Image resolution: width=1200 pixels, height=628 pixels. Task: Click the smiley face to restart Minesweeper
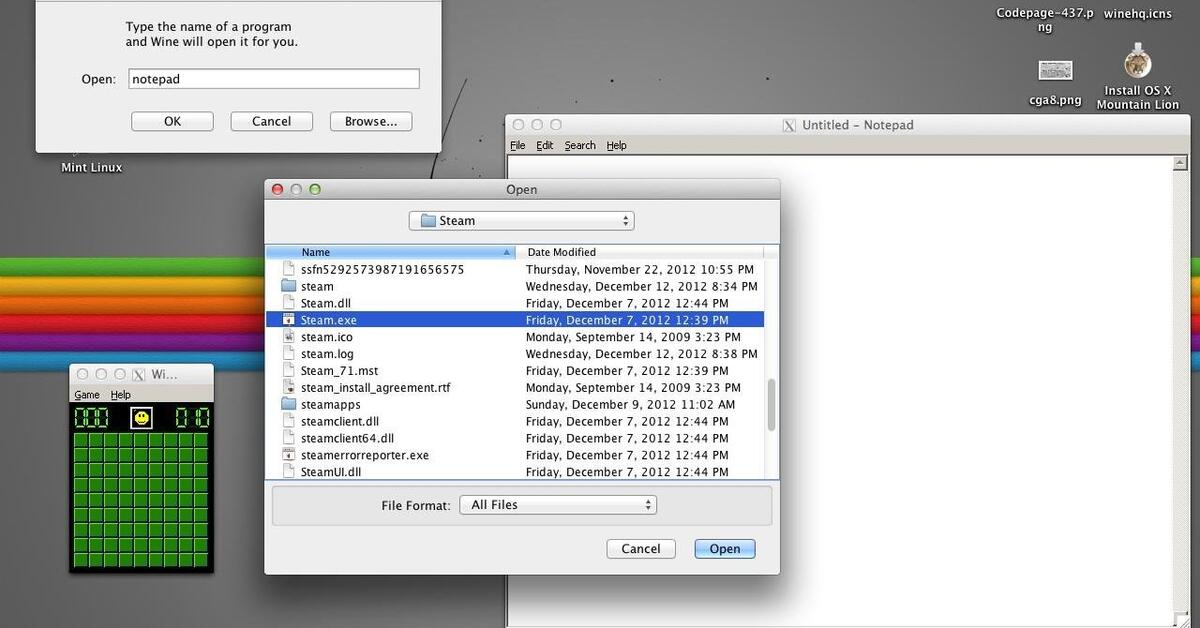141,417
